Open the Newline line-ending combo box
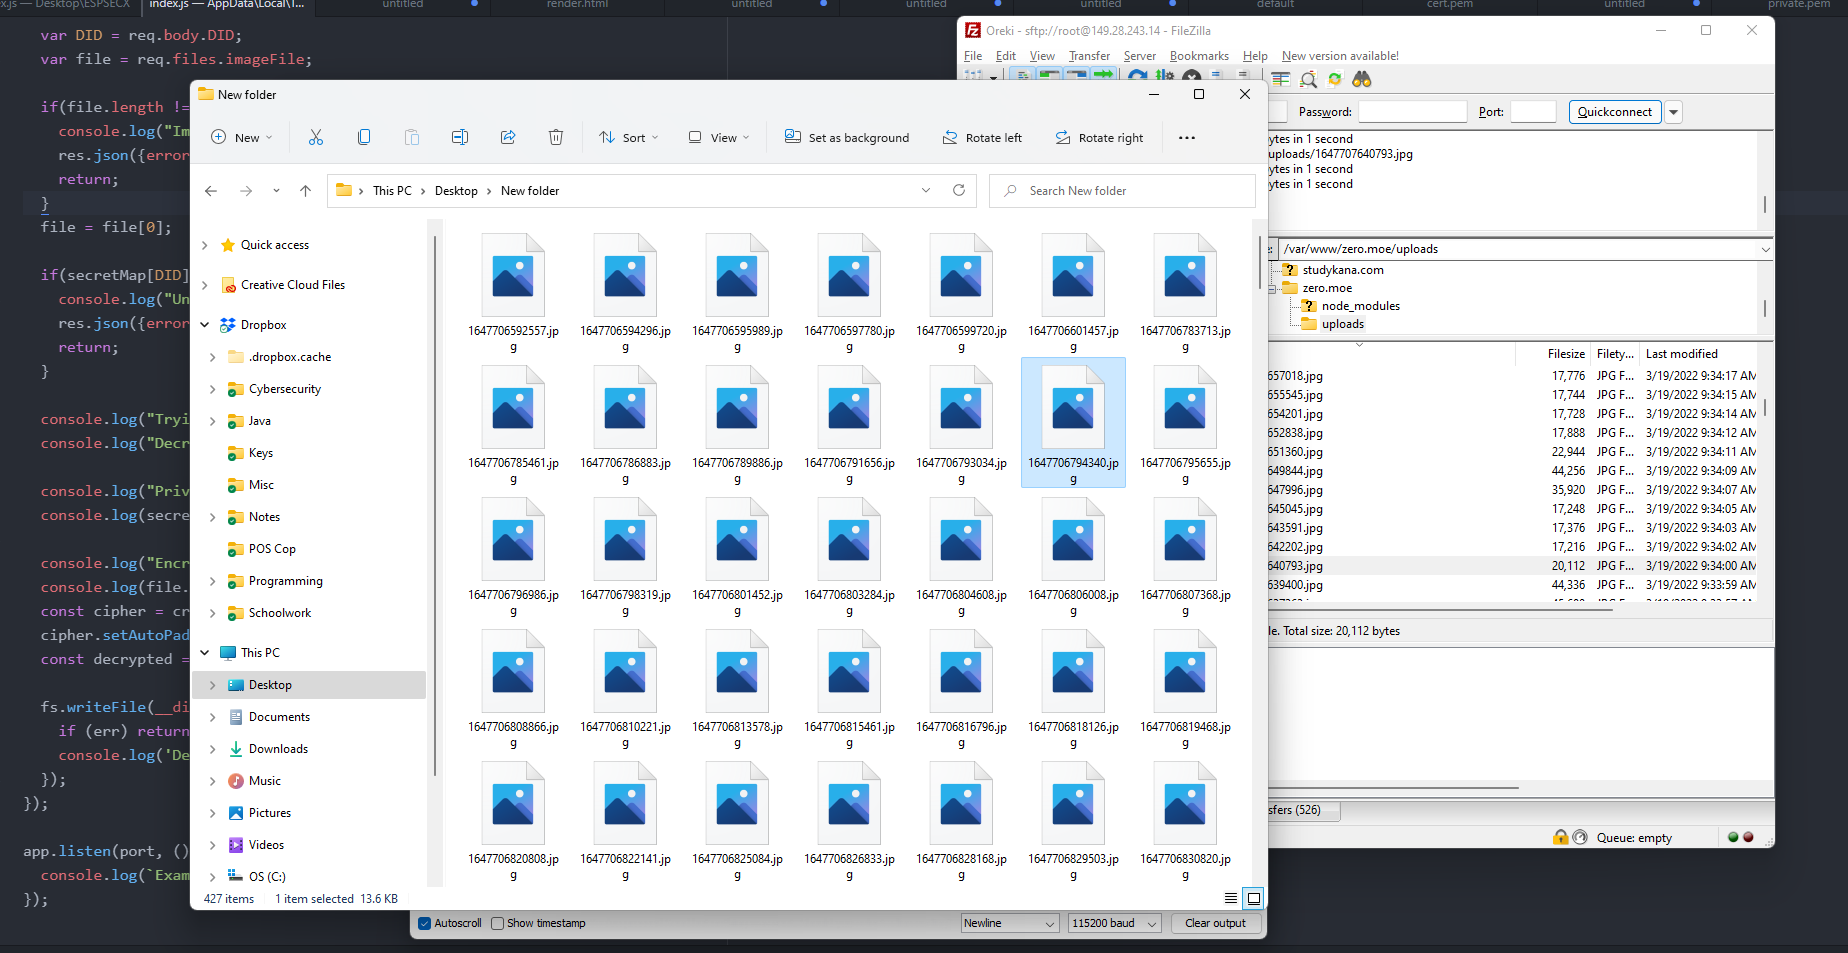This screenshot has width=1848, height=953. pyautogui.click(x=1010, y=923)
